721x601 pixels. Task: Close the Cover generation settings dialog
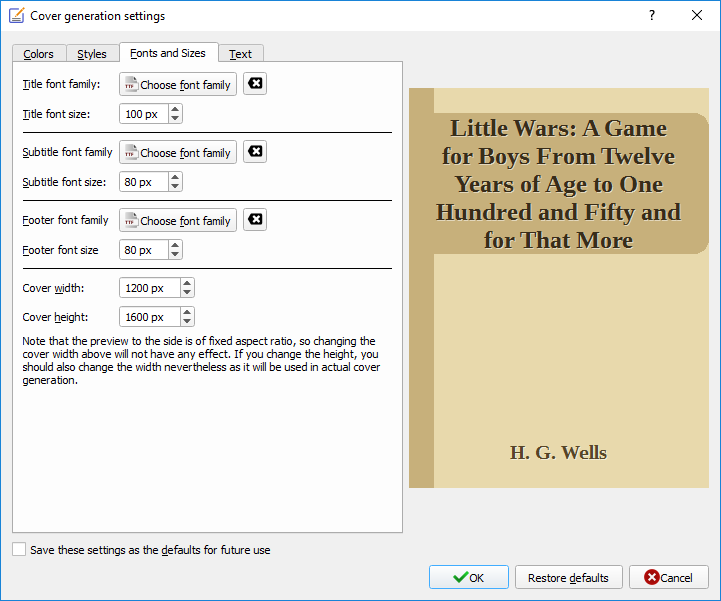pos(697,15)
